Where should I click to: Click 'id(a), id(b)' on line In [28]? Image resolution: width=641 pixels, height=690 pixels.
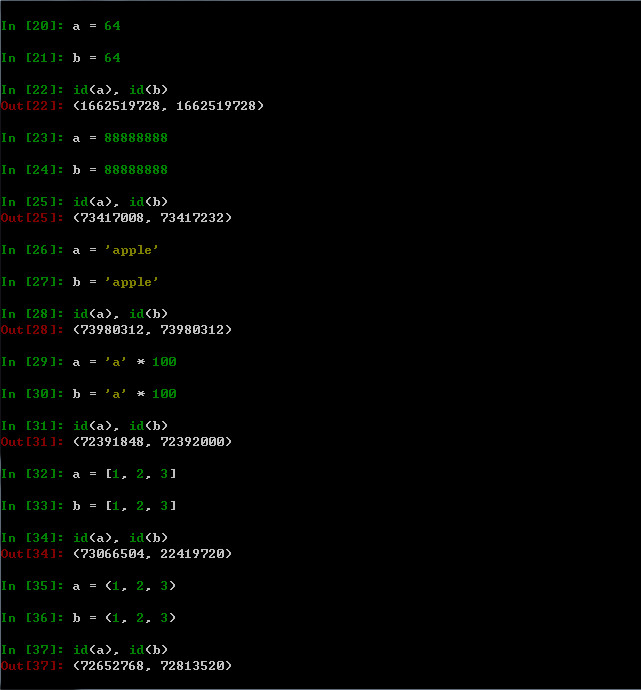120,314
